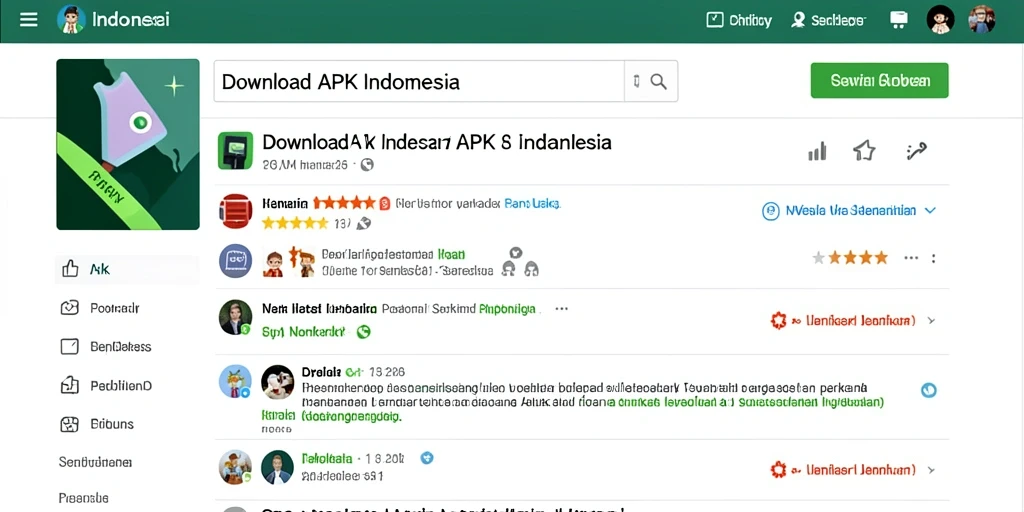Image resolution: width=1024 pixels, height=512 pixels.
Task: Open the three-dot horizontal menu beside stars
Action: click(911, 258)
